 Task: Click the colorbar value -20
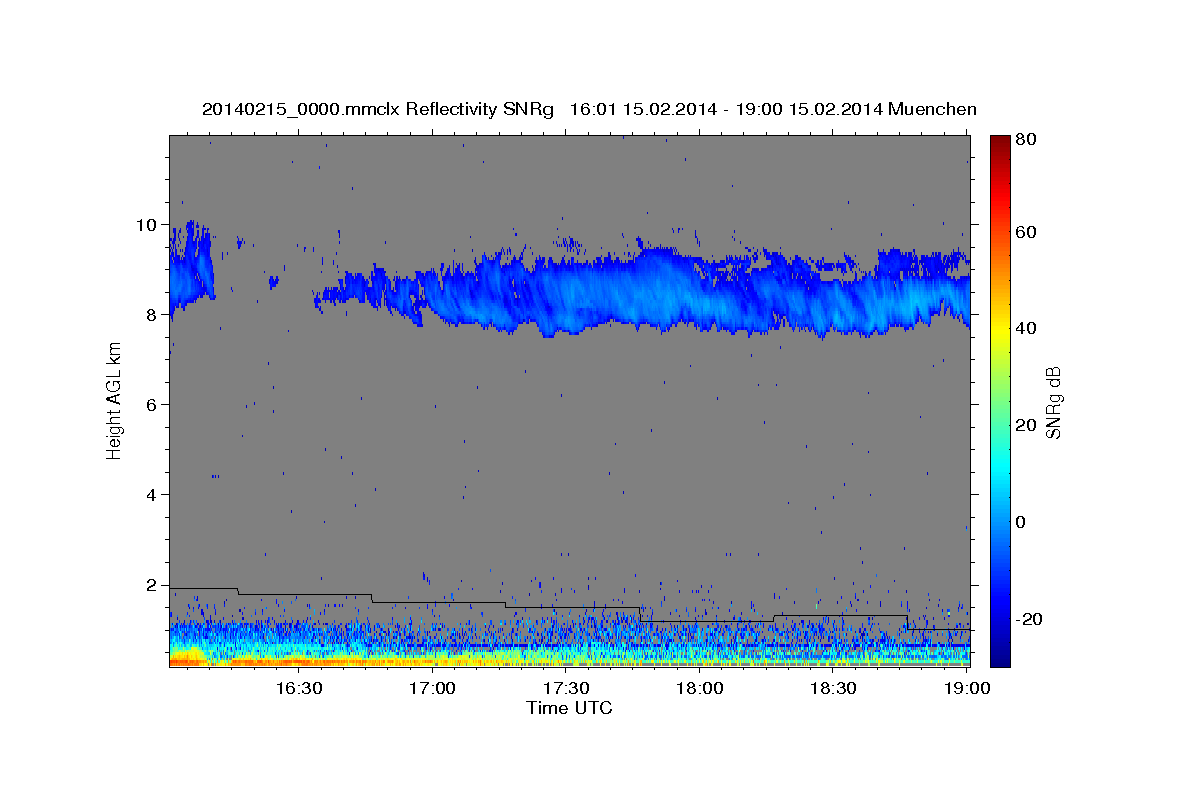(x=1030, y=619)
